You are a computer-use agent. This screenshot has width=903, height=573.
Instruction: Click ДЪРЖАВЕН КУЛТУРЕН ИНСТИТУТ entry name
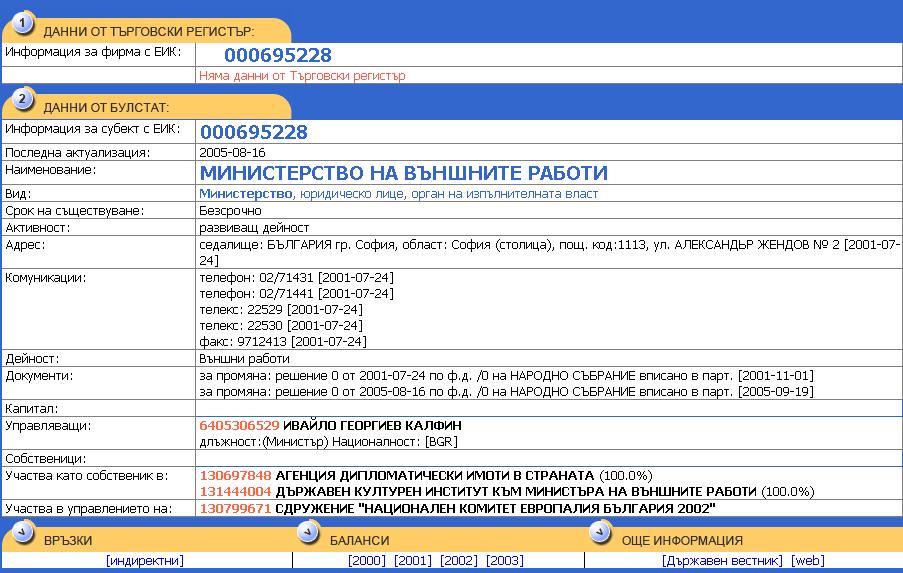516,492
